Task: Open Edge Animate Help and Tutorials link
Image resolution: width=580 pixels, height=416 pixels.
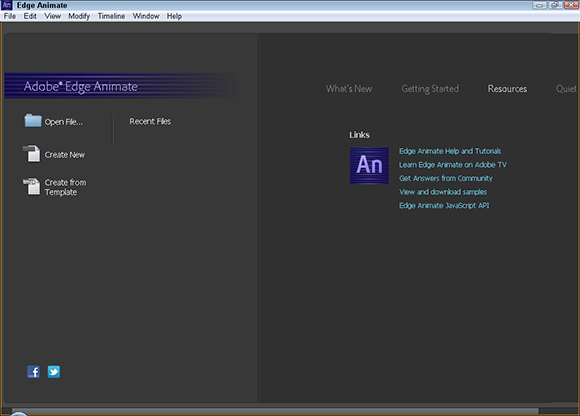Action: pos(450,151)
